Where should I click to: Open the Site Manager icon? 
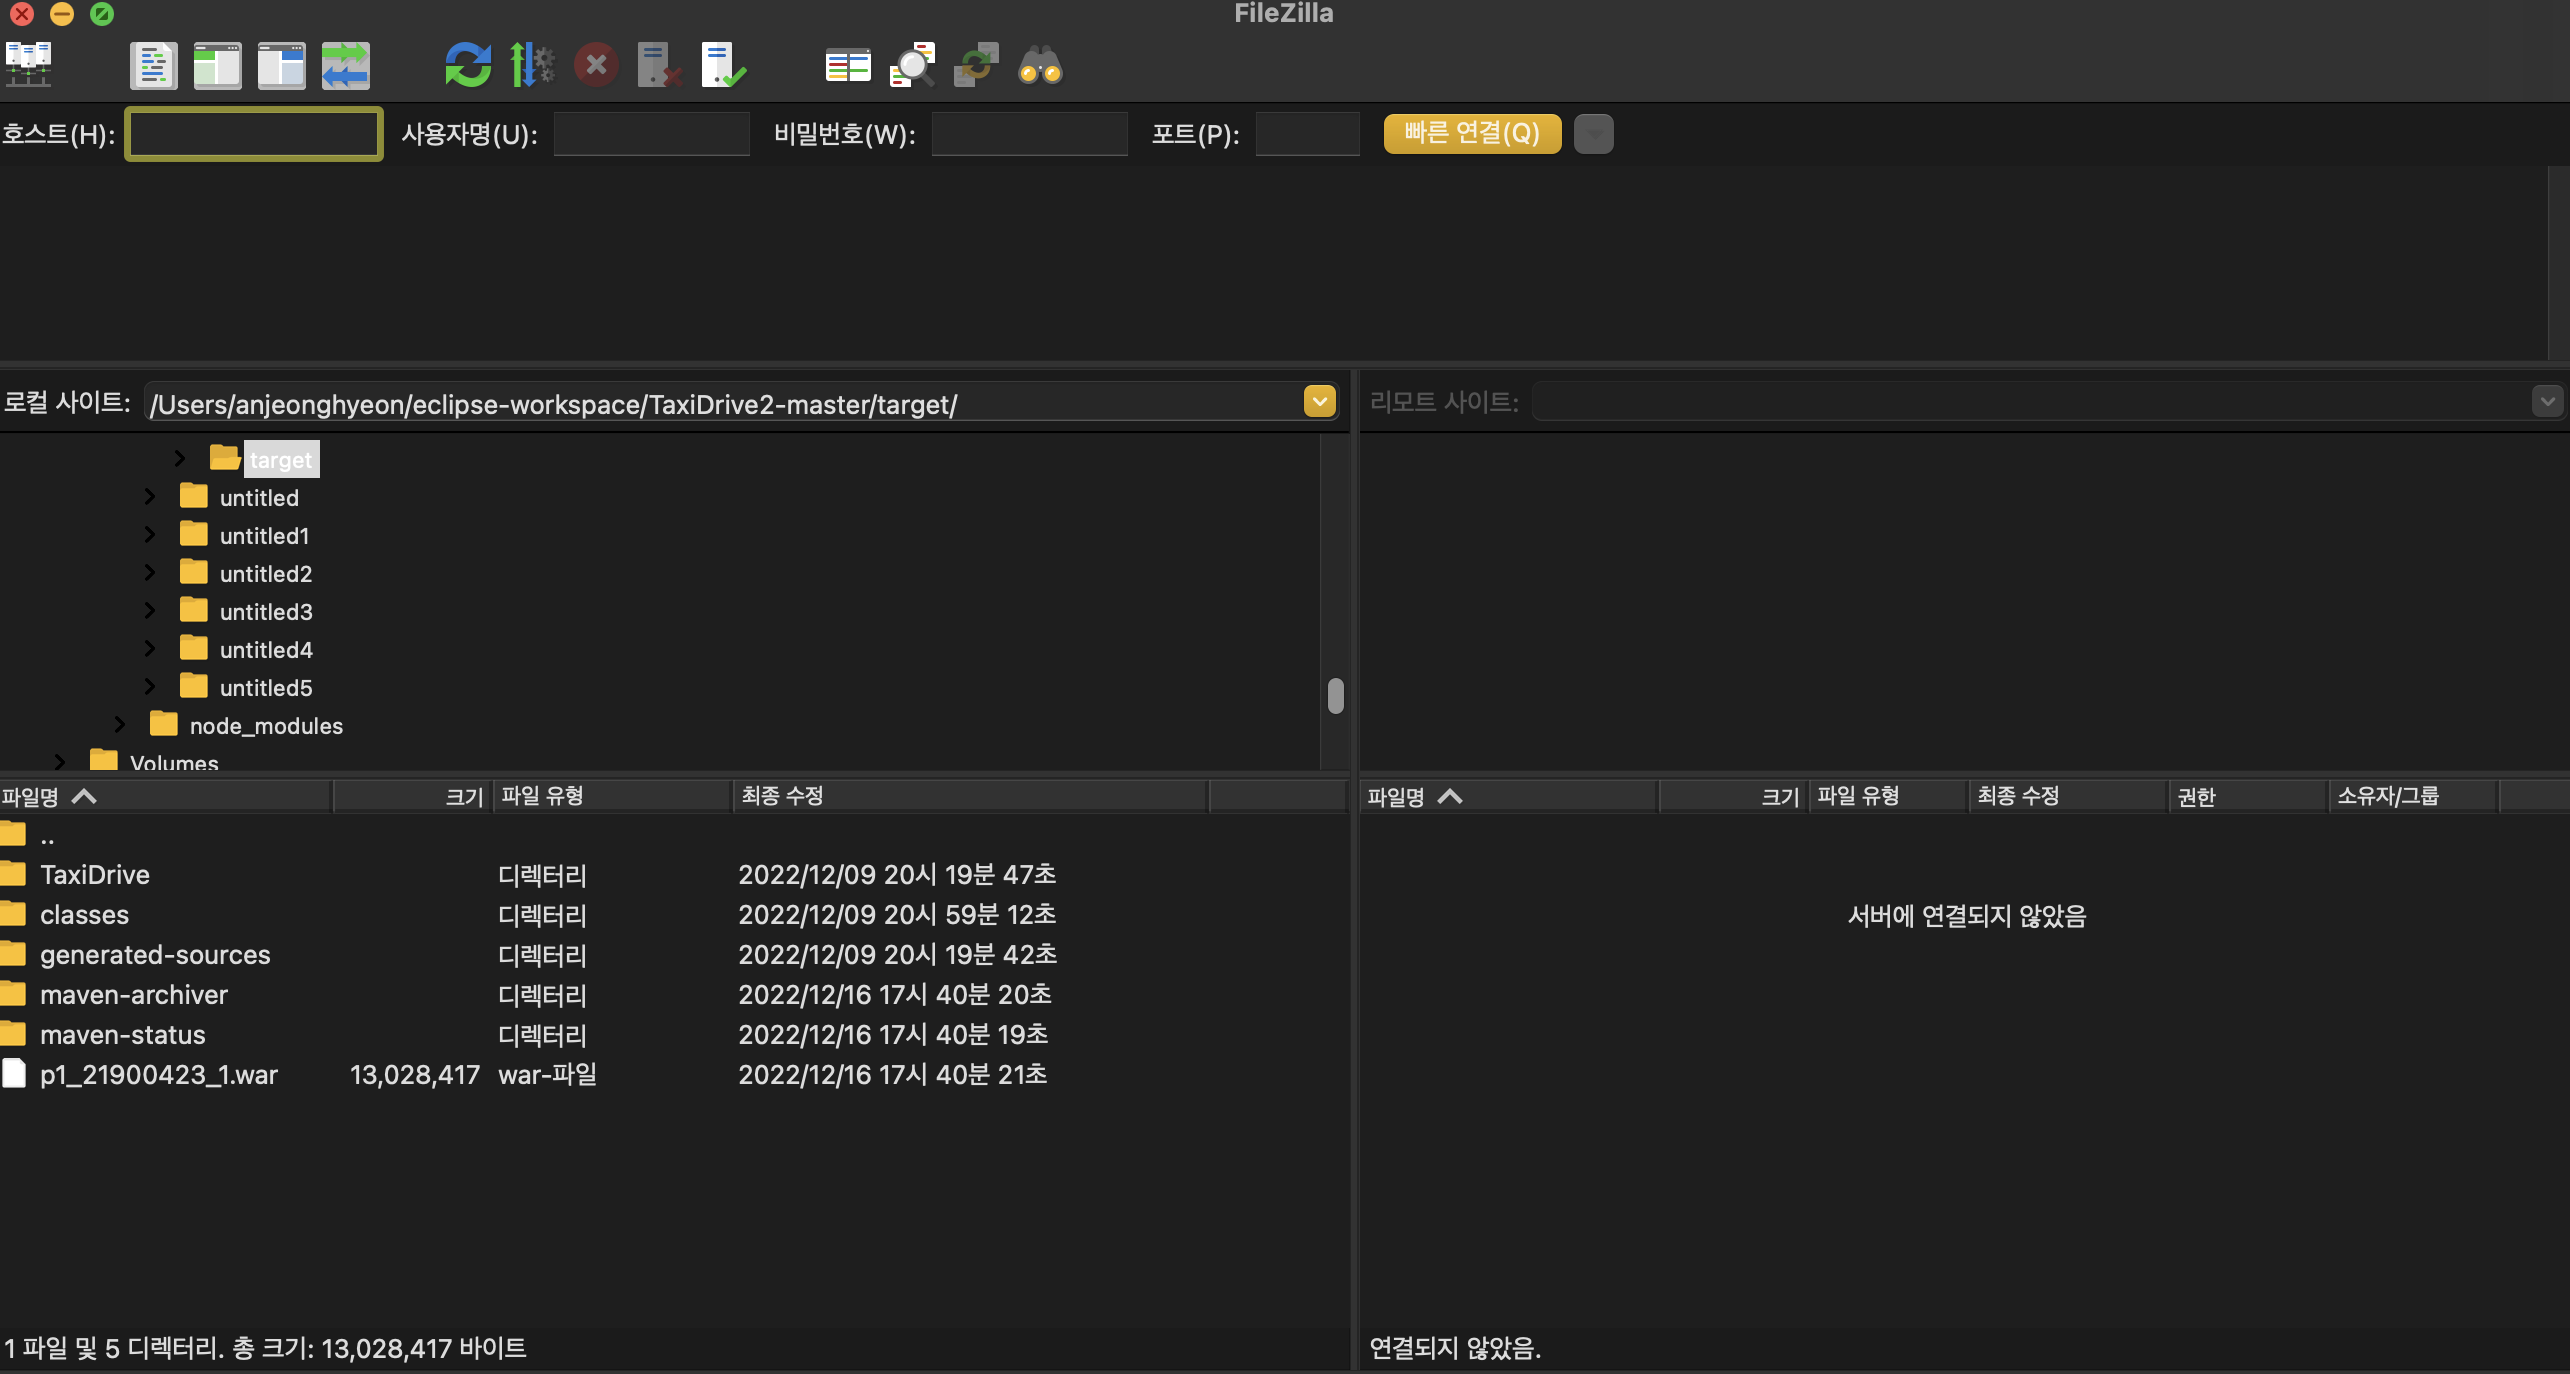(x=29, y=66)
